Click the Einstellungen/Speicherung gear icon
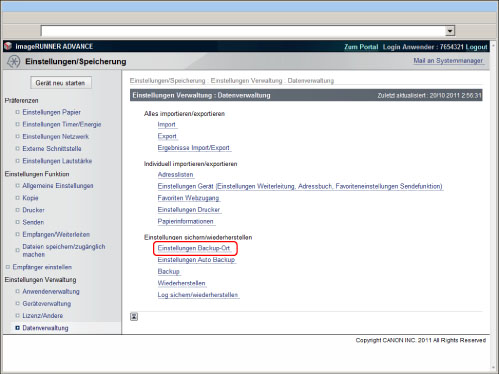Screen dimensions: 499x374 click(14, 61)
